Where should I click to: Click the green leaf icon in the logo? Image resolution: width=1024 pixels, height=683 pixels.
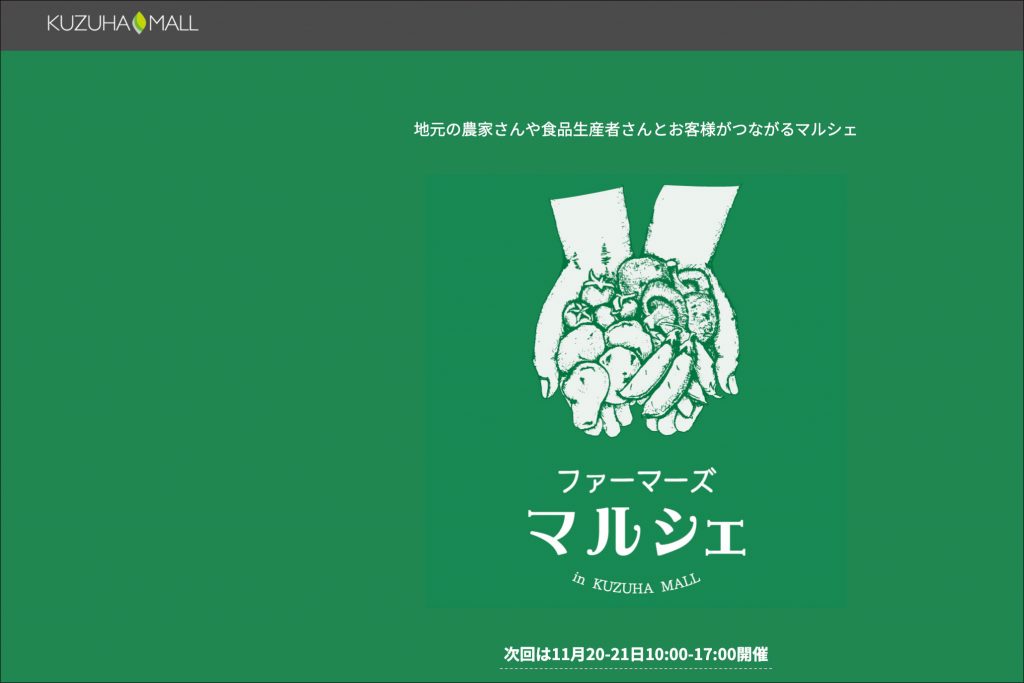[140, 22]
